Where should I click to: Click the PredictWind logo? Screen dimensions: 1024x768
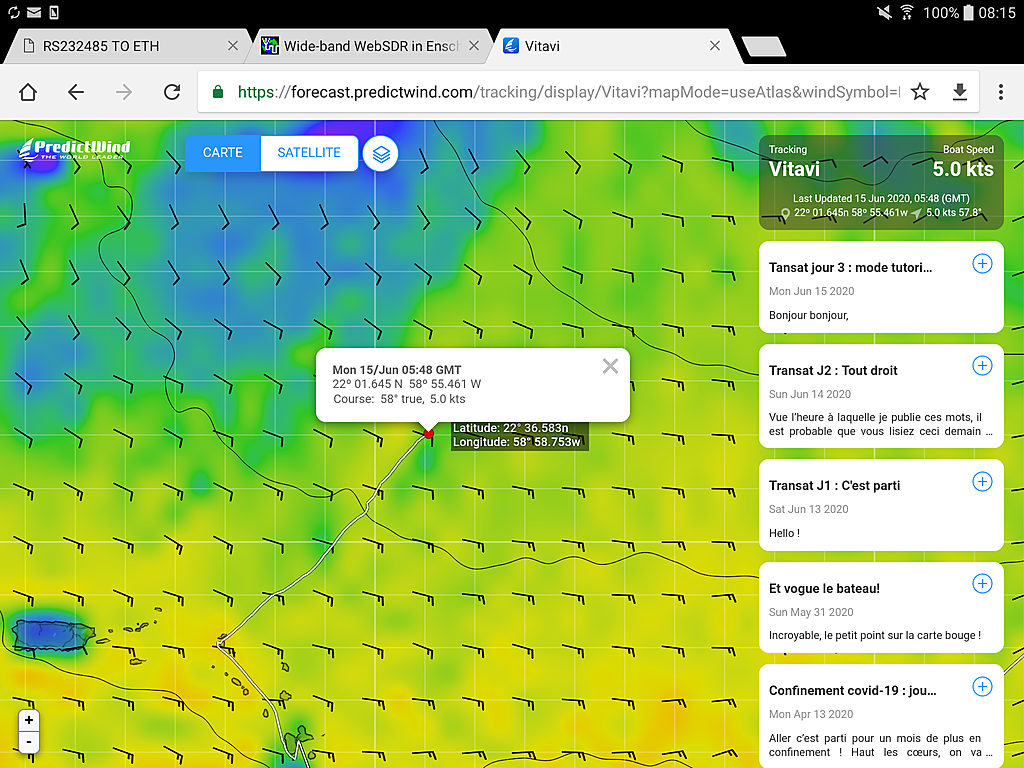pyautogui.click(x=74, y=150)
